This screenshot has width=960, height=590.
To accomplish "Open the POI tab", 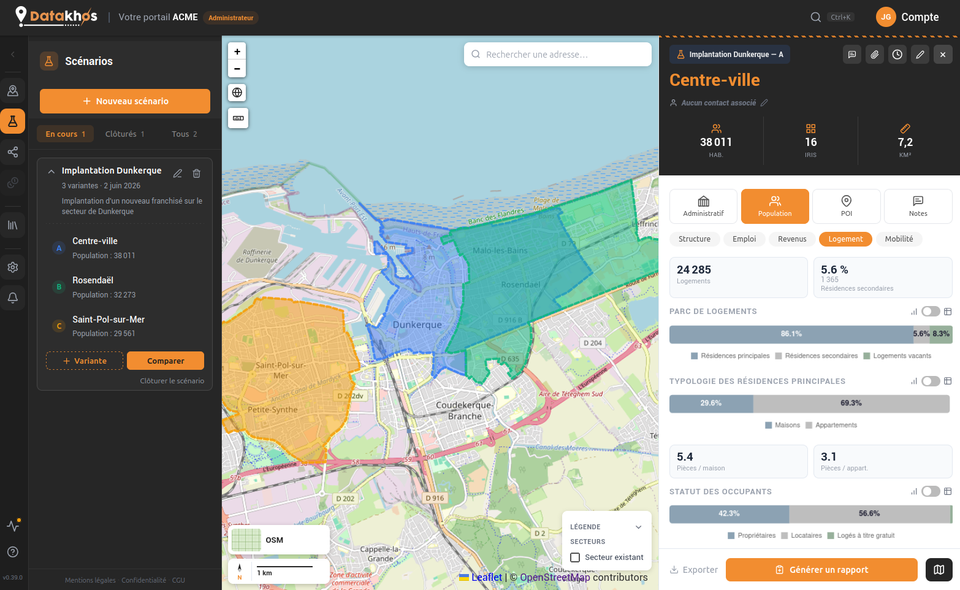I will 846,206.
